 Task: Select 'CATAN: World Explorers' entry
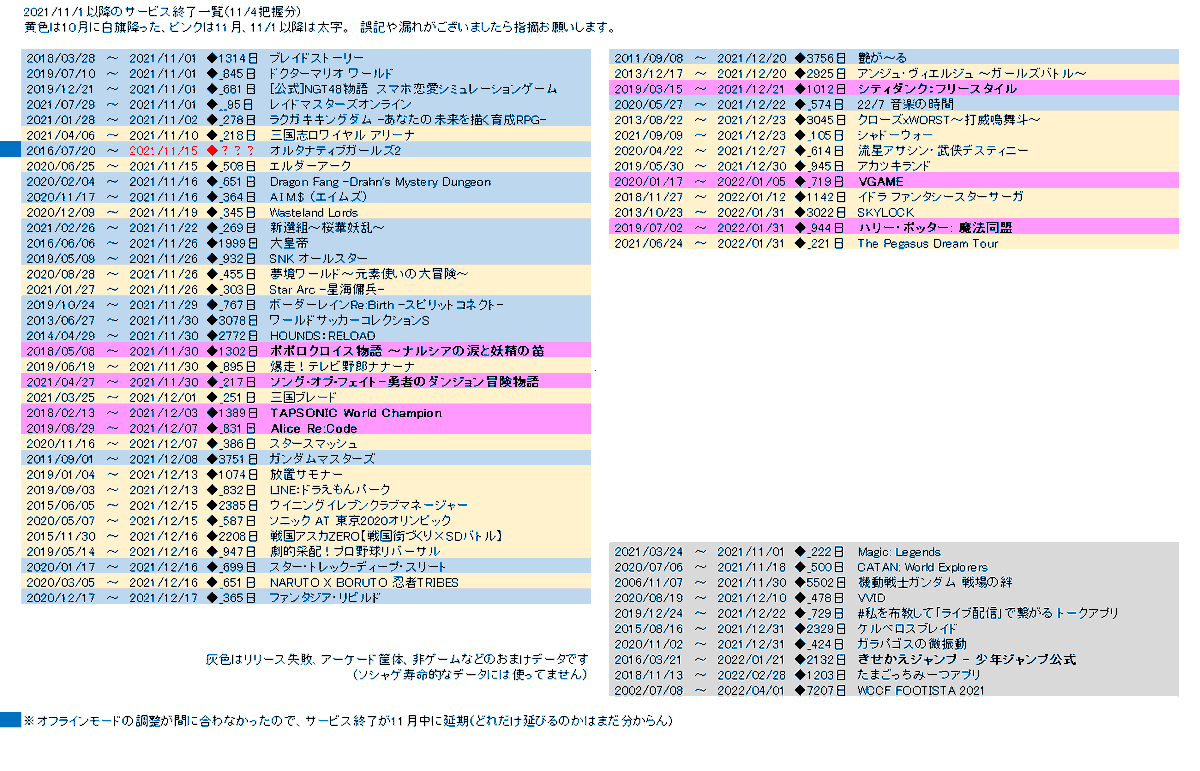tap(922, 567)
